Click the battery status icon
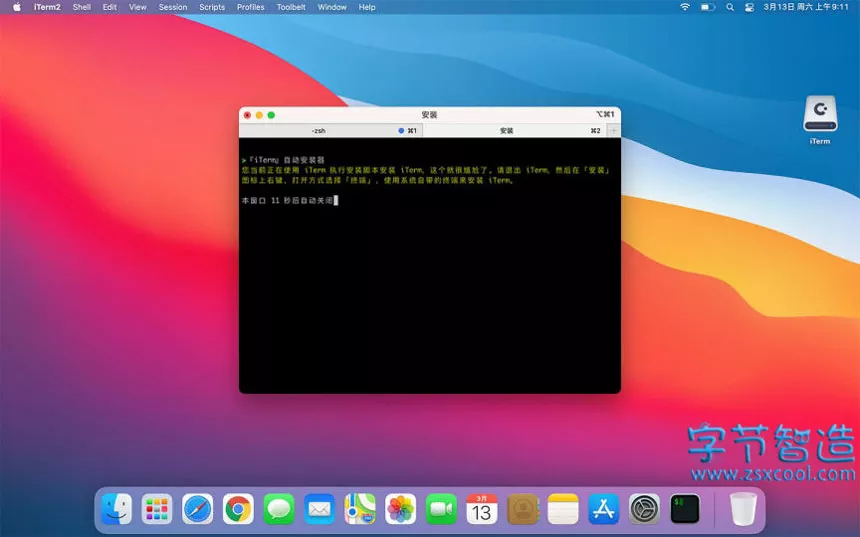The image size is (860, 537). tap(708, 7)
